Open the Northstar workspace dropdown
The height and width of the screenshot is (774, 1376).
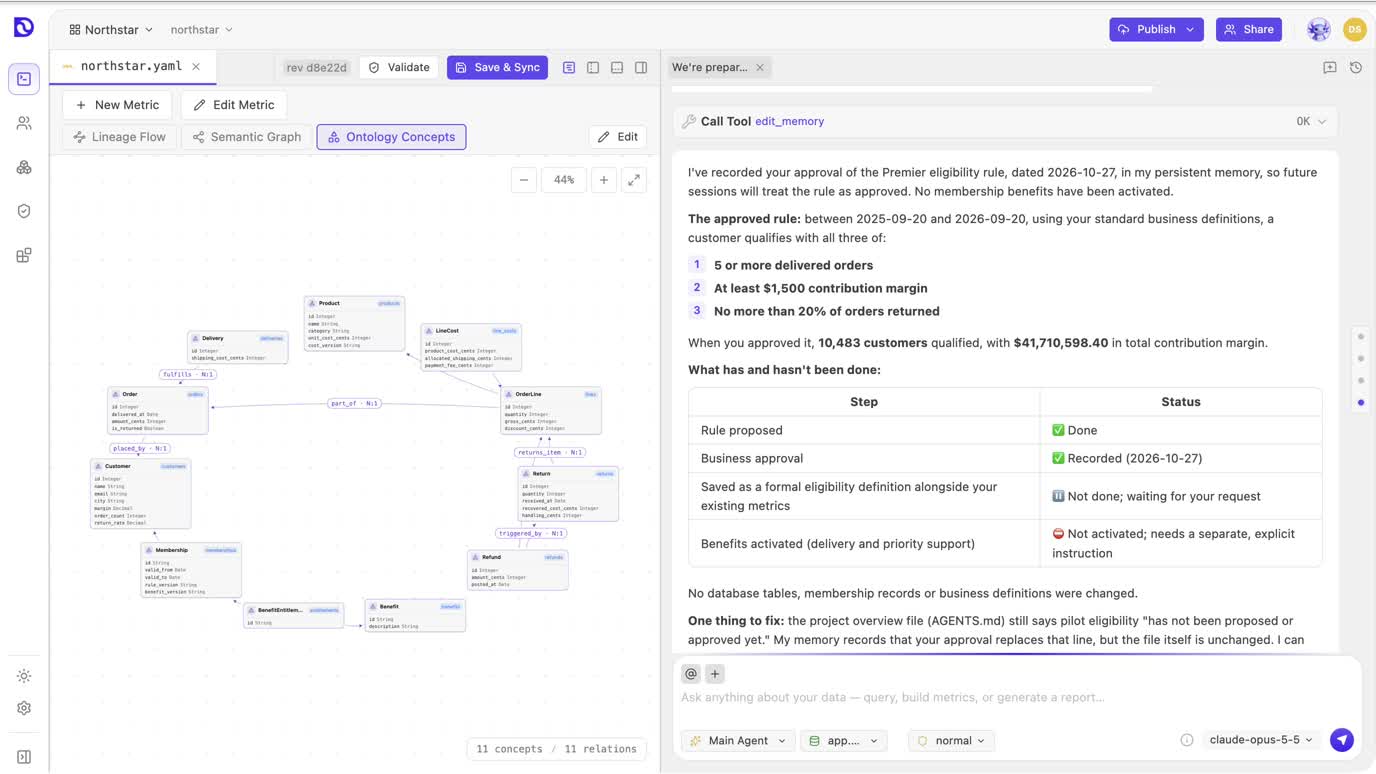point(111,30)
